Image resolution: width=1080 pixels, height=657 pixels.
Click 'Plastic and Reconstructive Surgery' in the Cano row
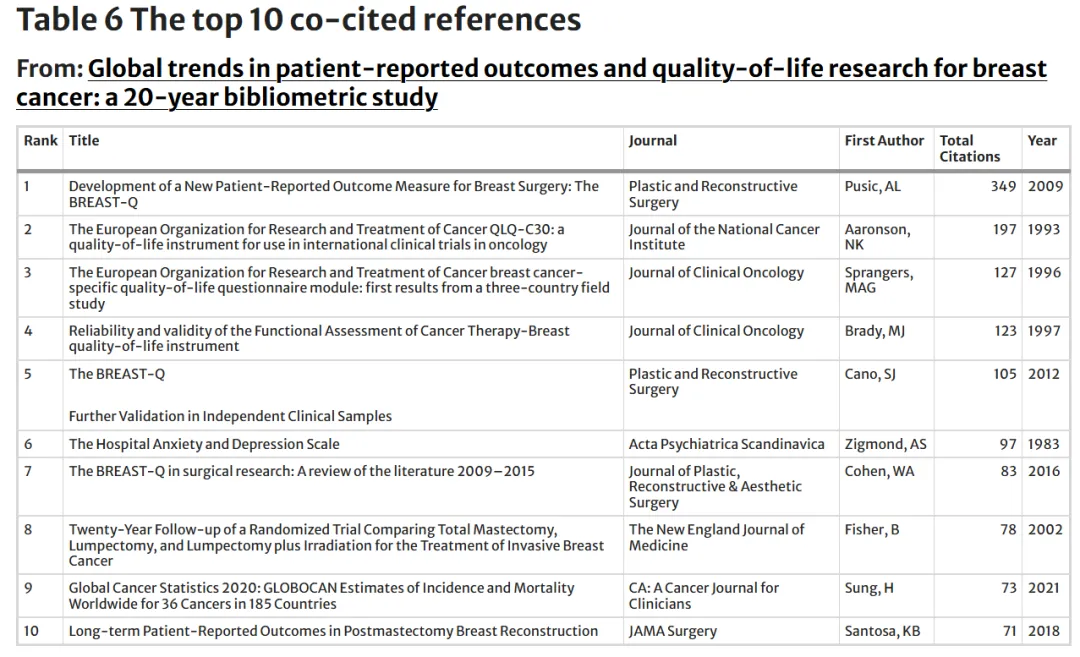click(x=713, y=382)
